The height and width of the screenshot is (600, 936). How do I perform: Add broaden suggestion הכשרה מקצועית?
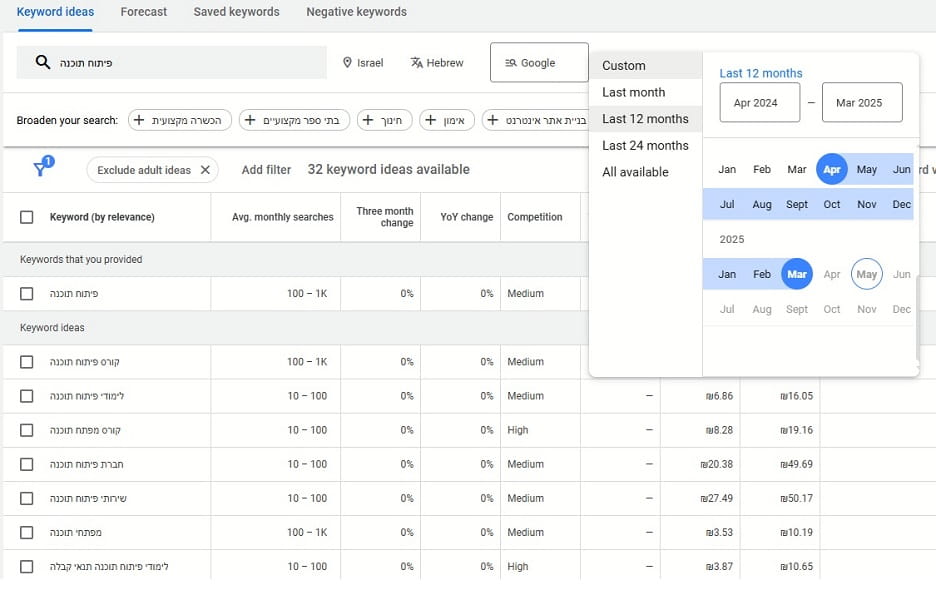click(180, 120)
